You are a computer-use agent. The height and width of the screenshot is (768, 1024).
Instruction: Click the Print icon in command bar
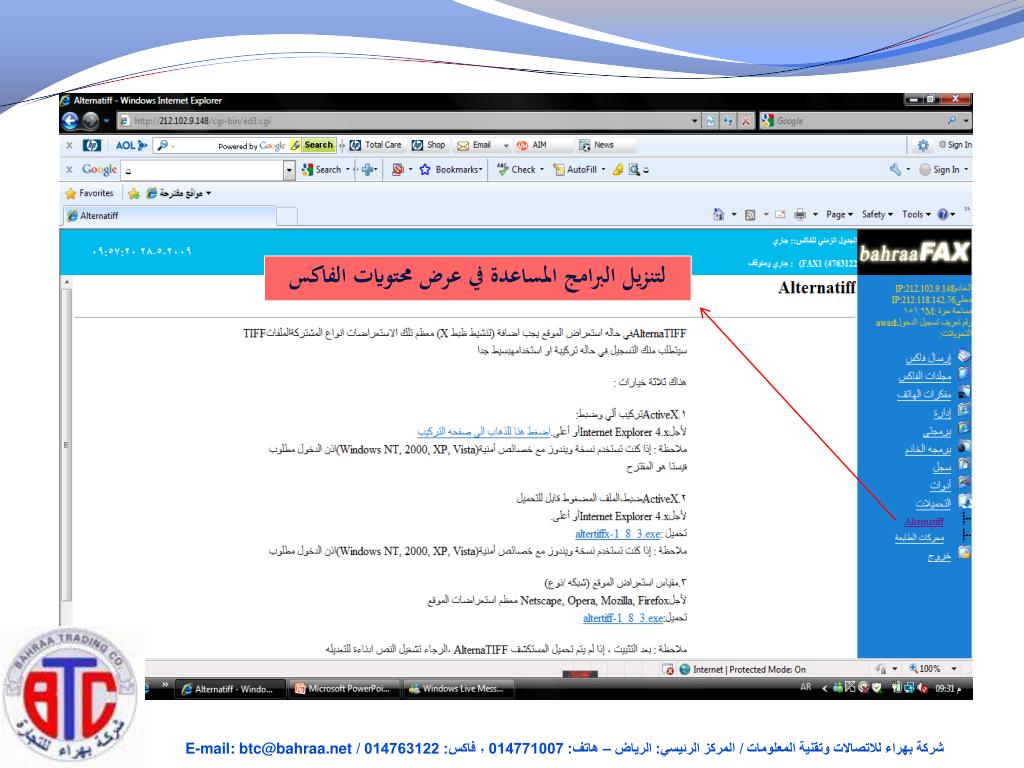tap(800, 214)
